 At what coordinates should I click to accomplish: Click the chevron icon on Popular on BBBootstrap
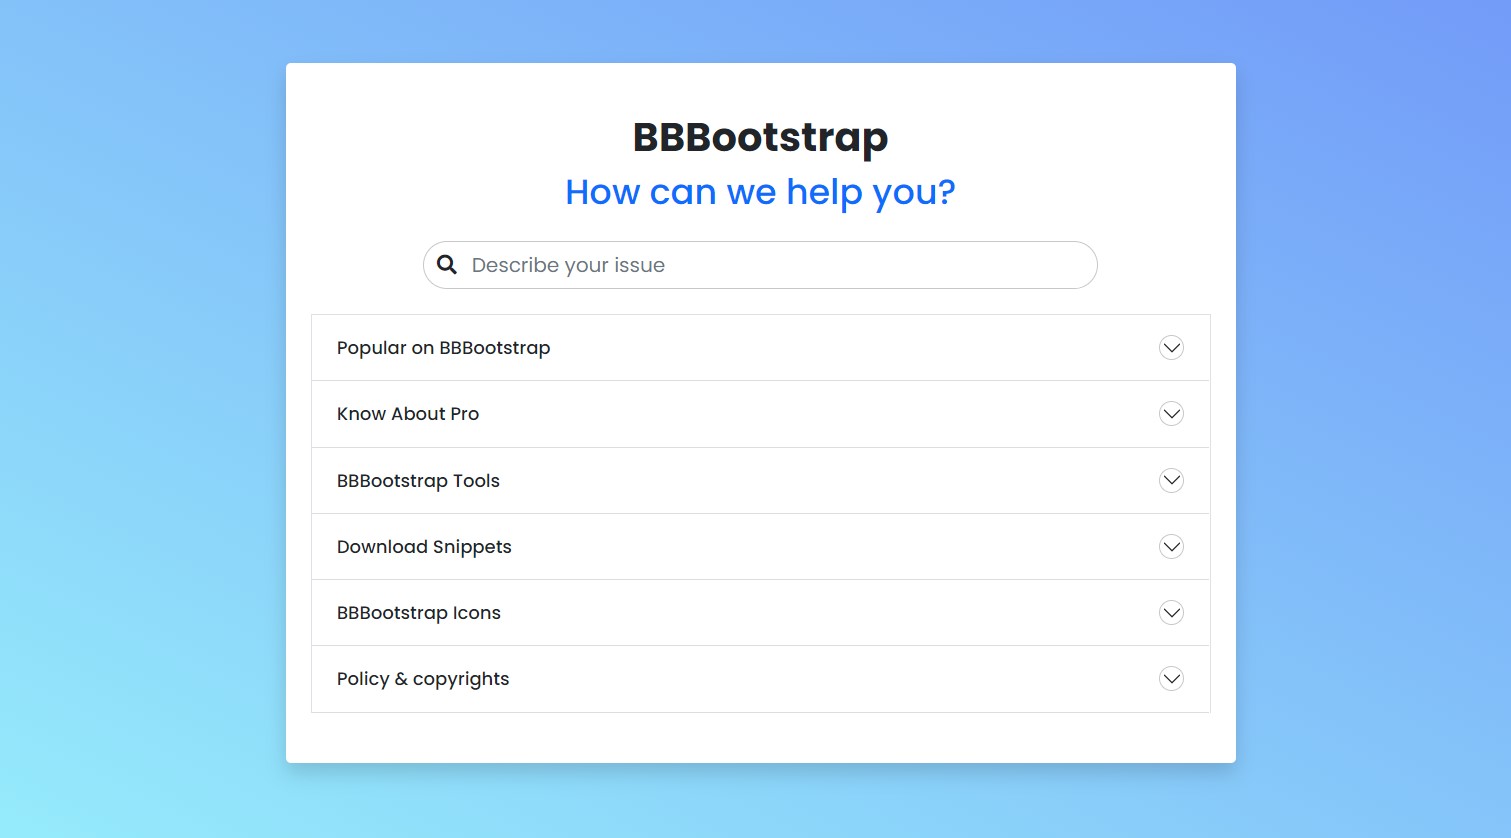(1171, 347)
